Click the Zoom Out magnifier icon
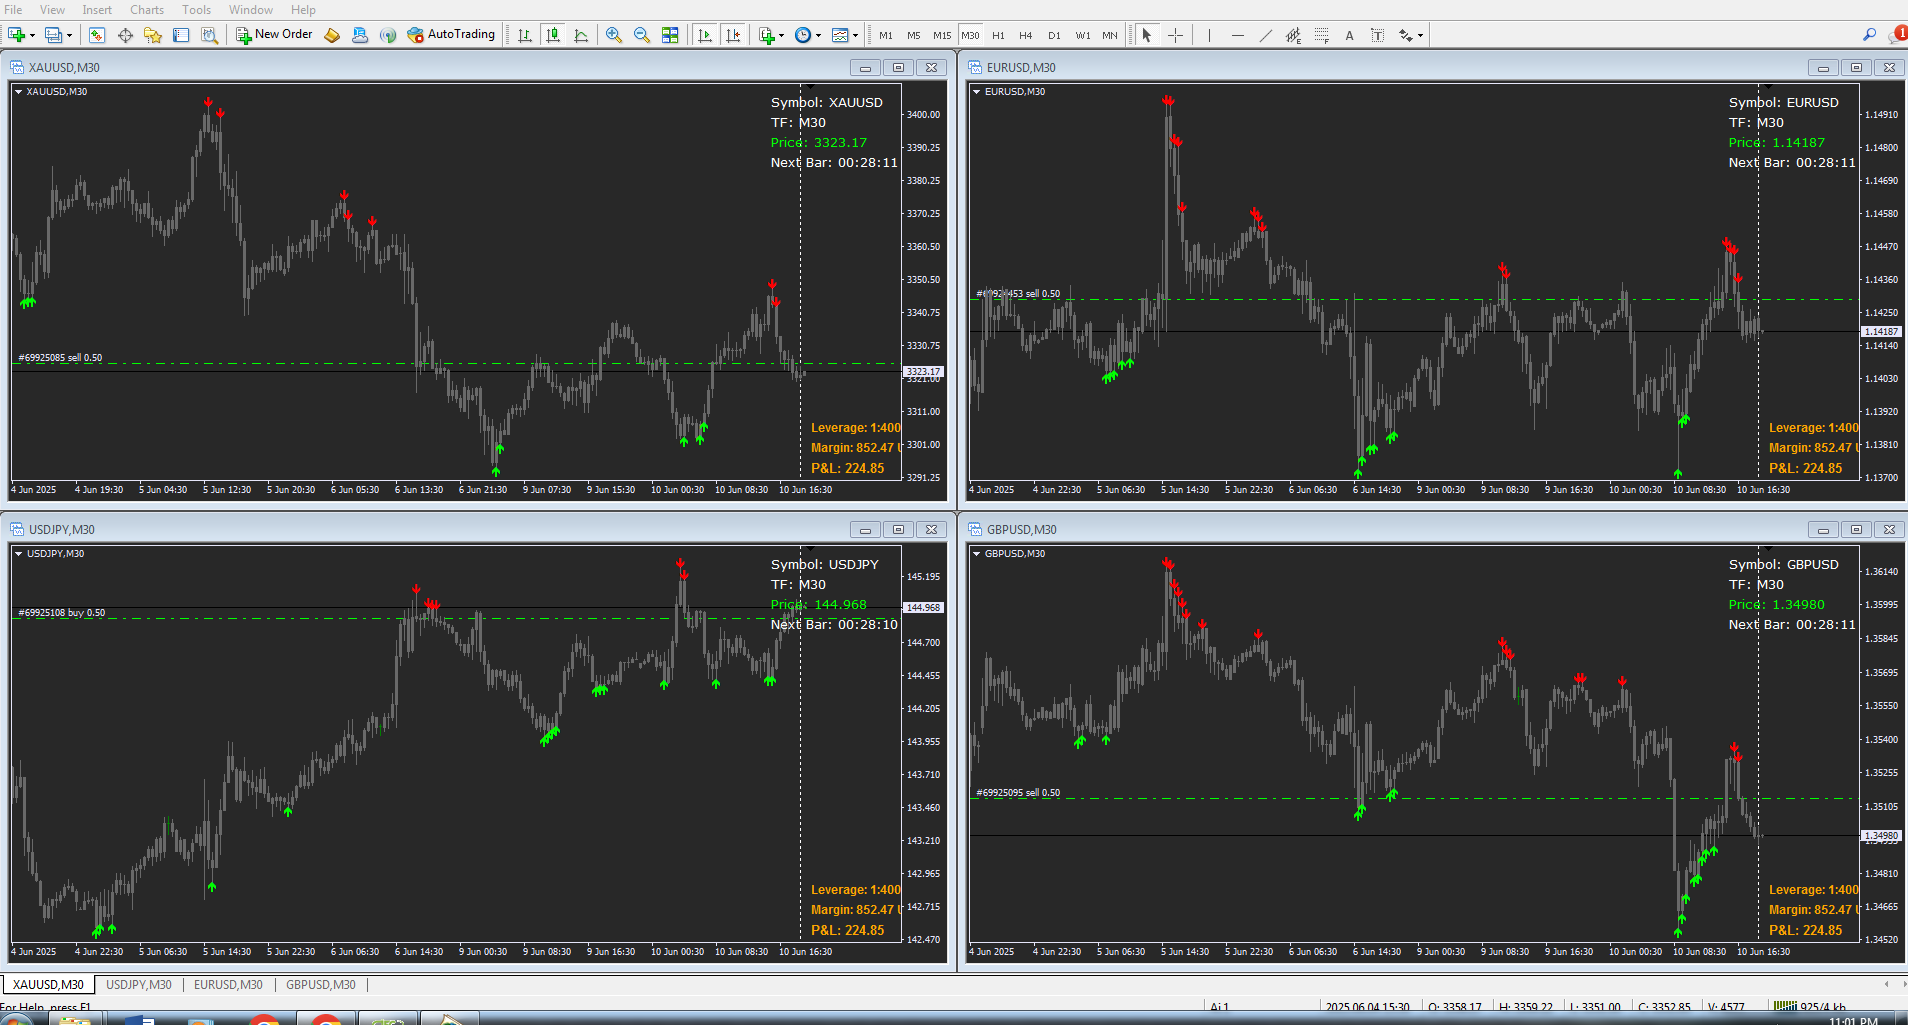The image size is (1908, 1025). tap(642, 35)
